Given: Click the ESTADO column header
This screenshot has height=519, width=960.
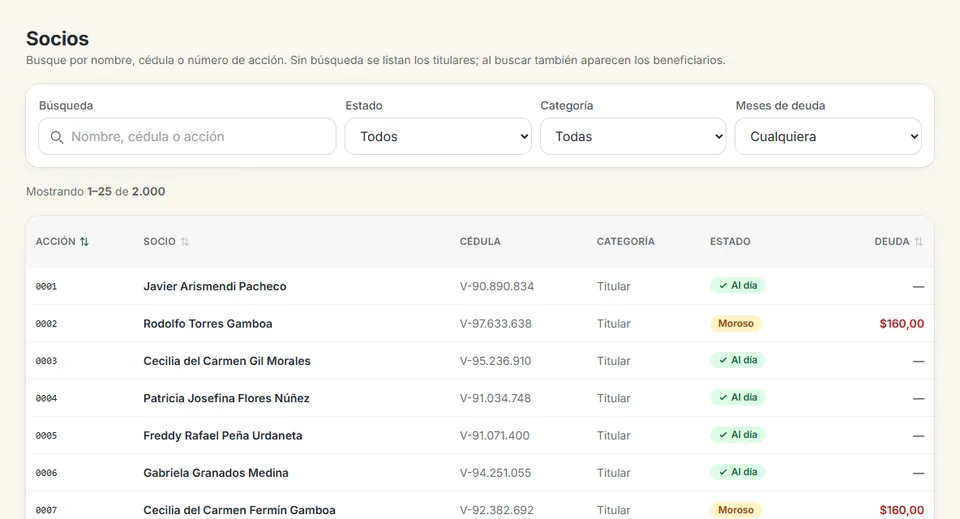Looking at the screenshot, I should pyautogui.click(x=730, y=242).
